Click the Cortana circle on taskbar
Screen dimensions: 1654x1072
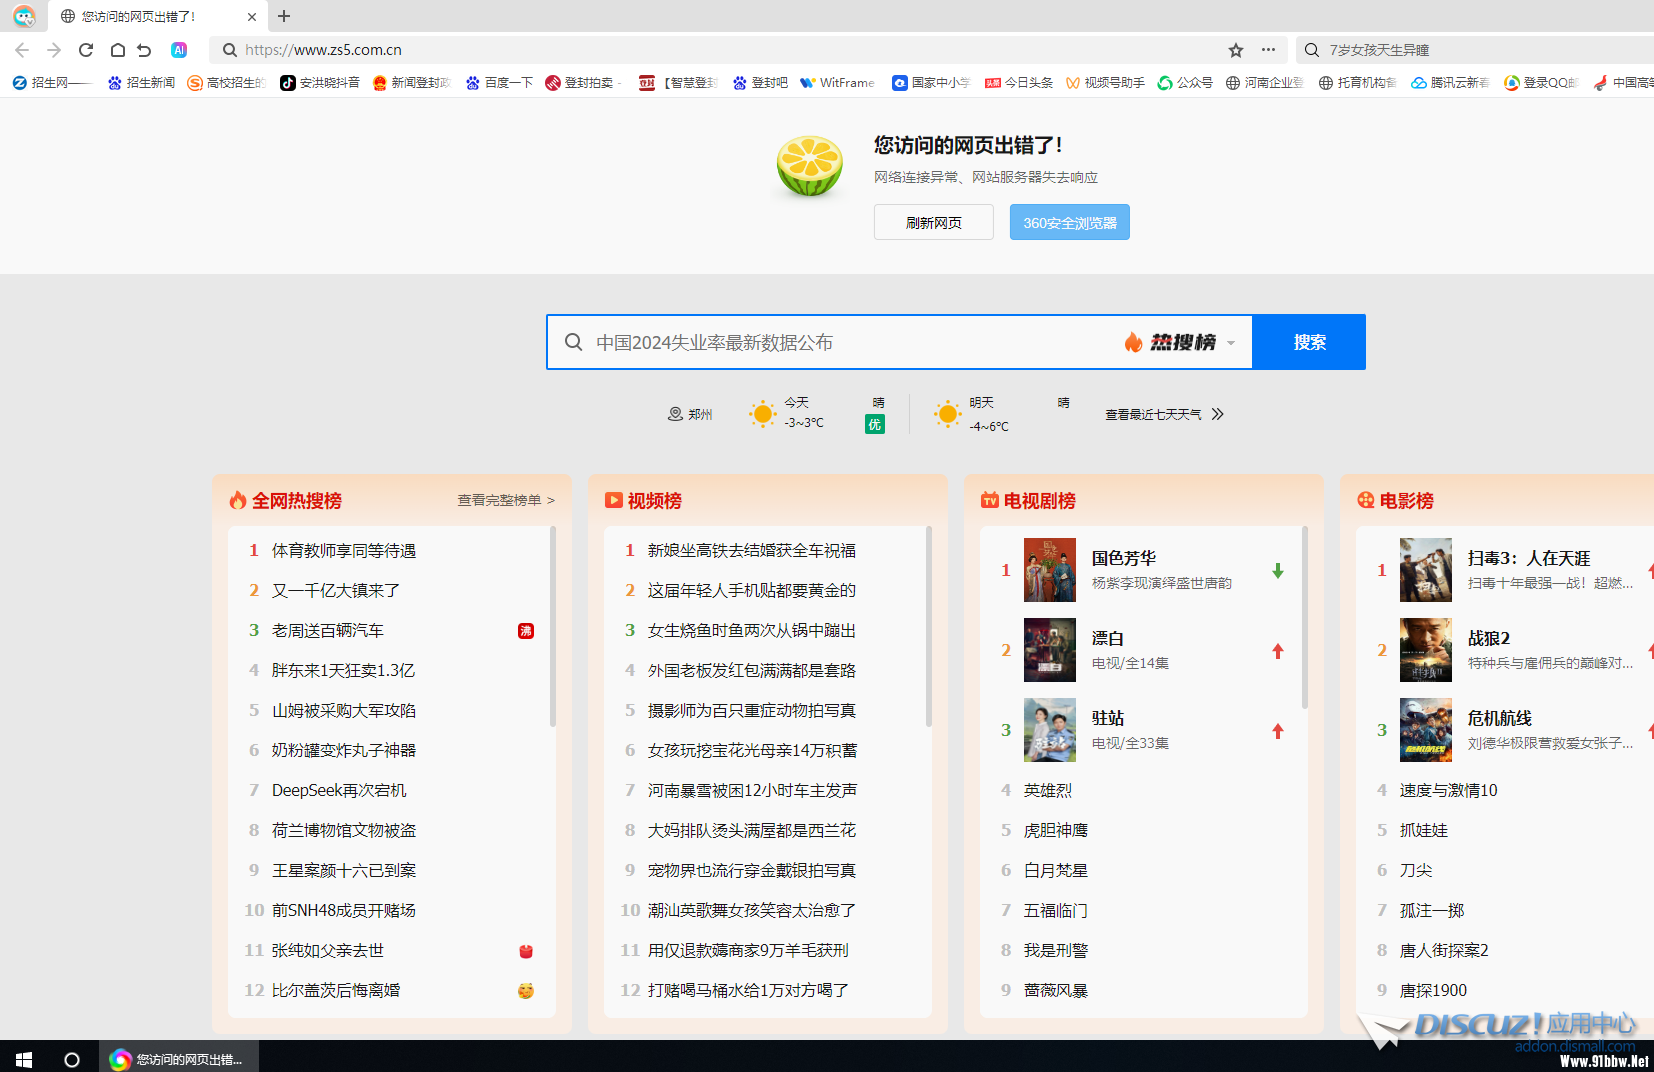tap(71, 1059)
